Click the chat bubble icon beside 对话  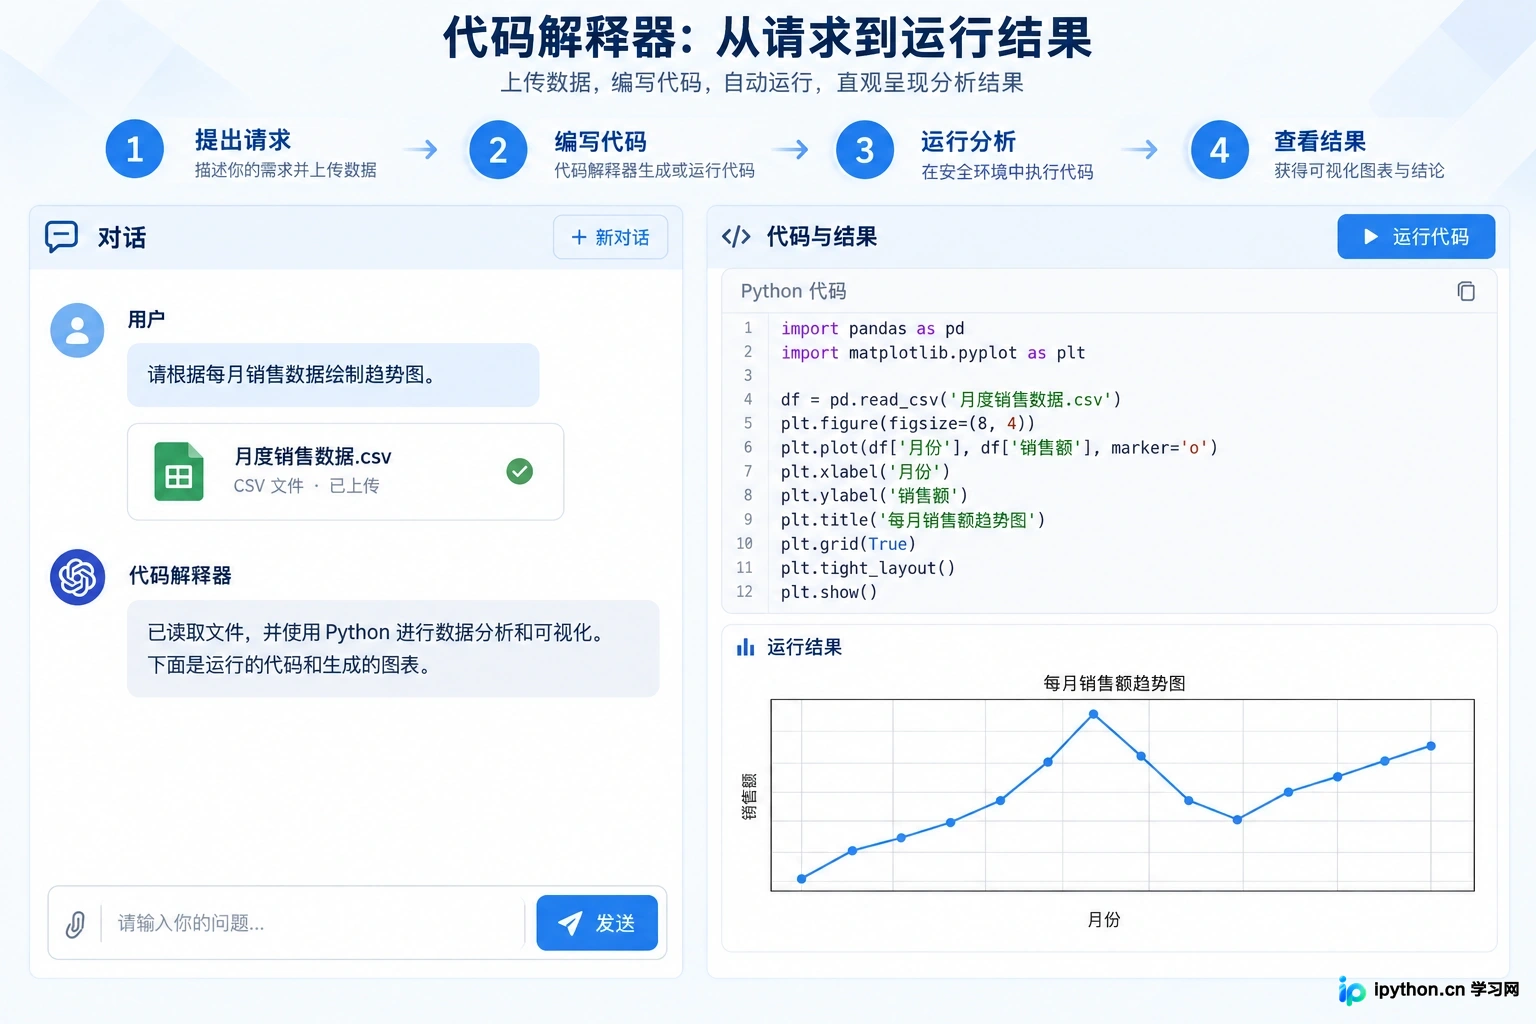[x=62, y=237]
